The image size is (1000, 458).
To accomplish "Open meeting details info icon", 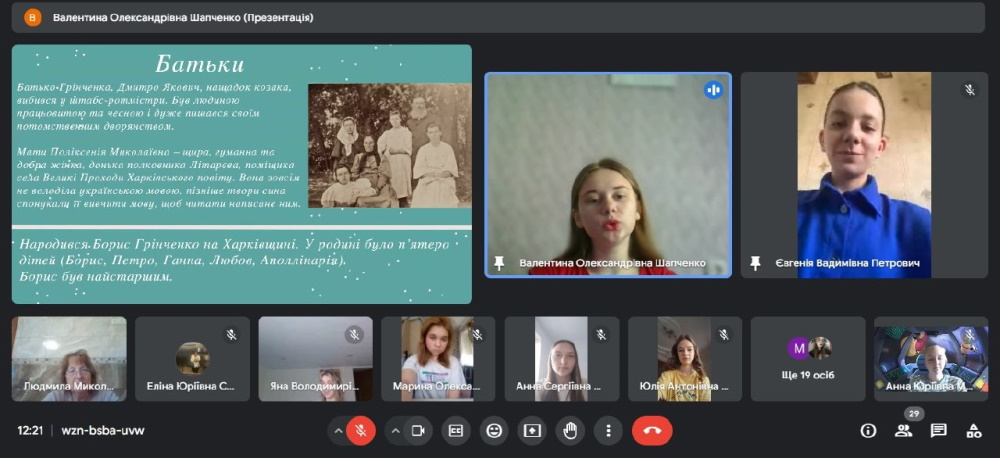I will (868, 430).
